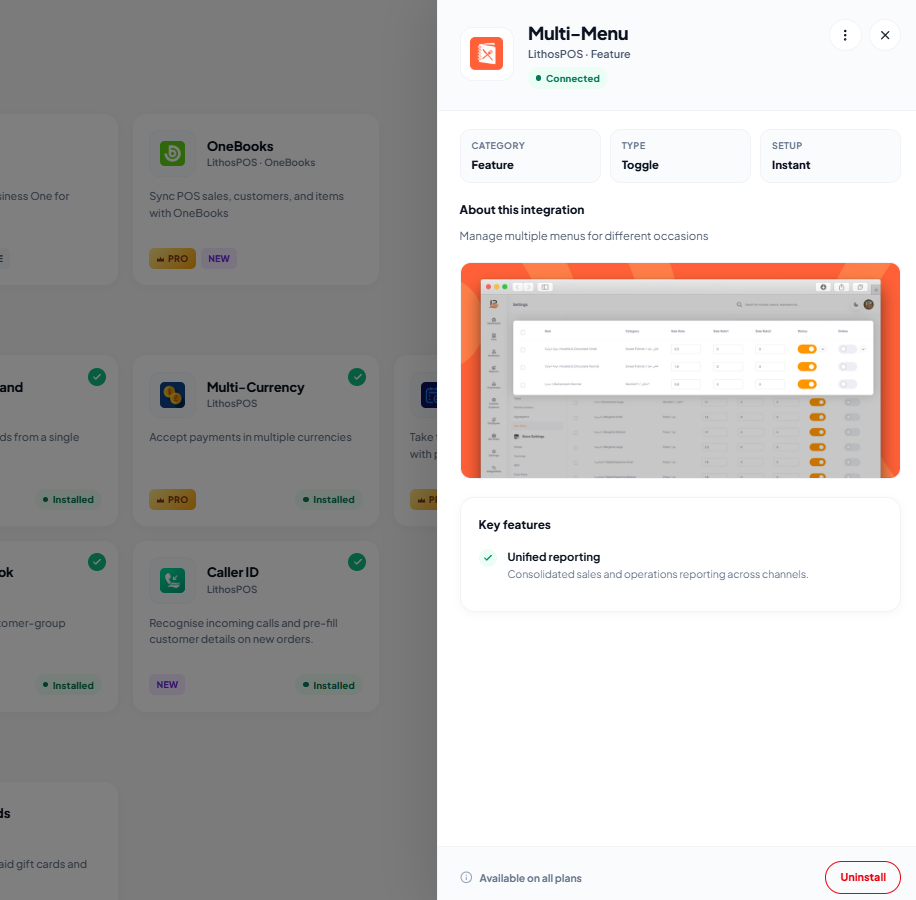
Task: Click the Category Feature info card
Action: (530, 156)
